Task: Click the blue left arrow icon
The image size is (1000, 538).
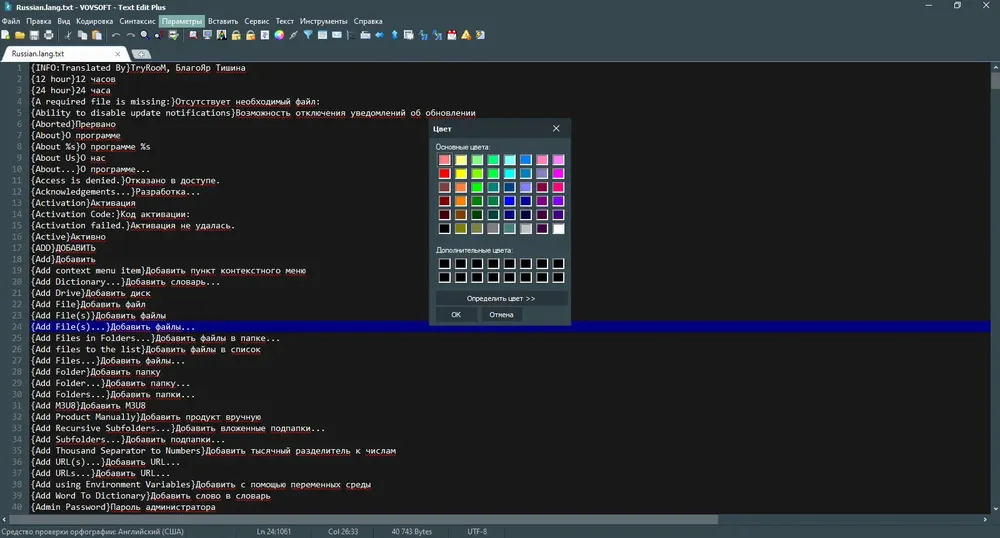Action: pyautogui.click(x=379, y=35)
